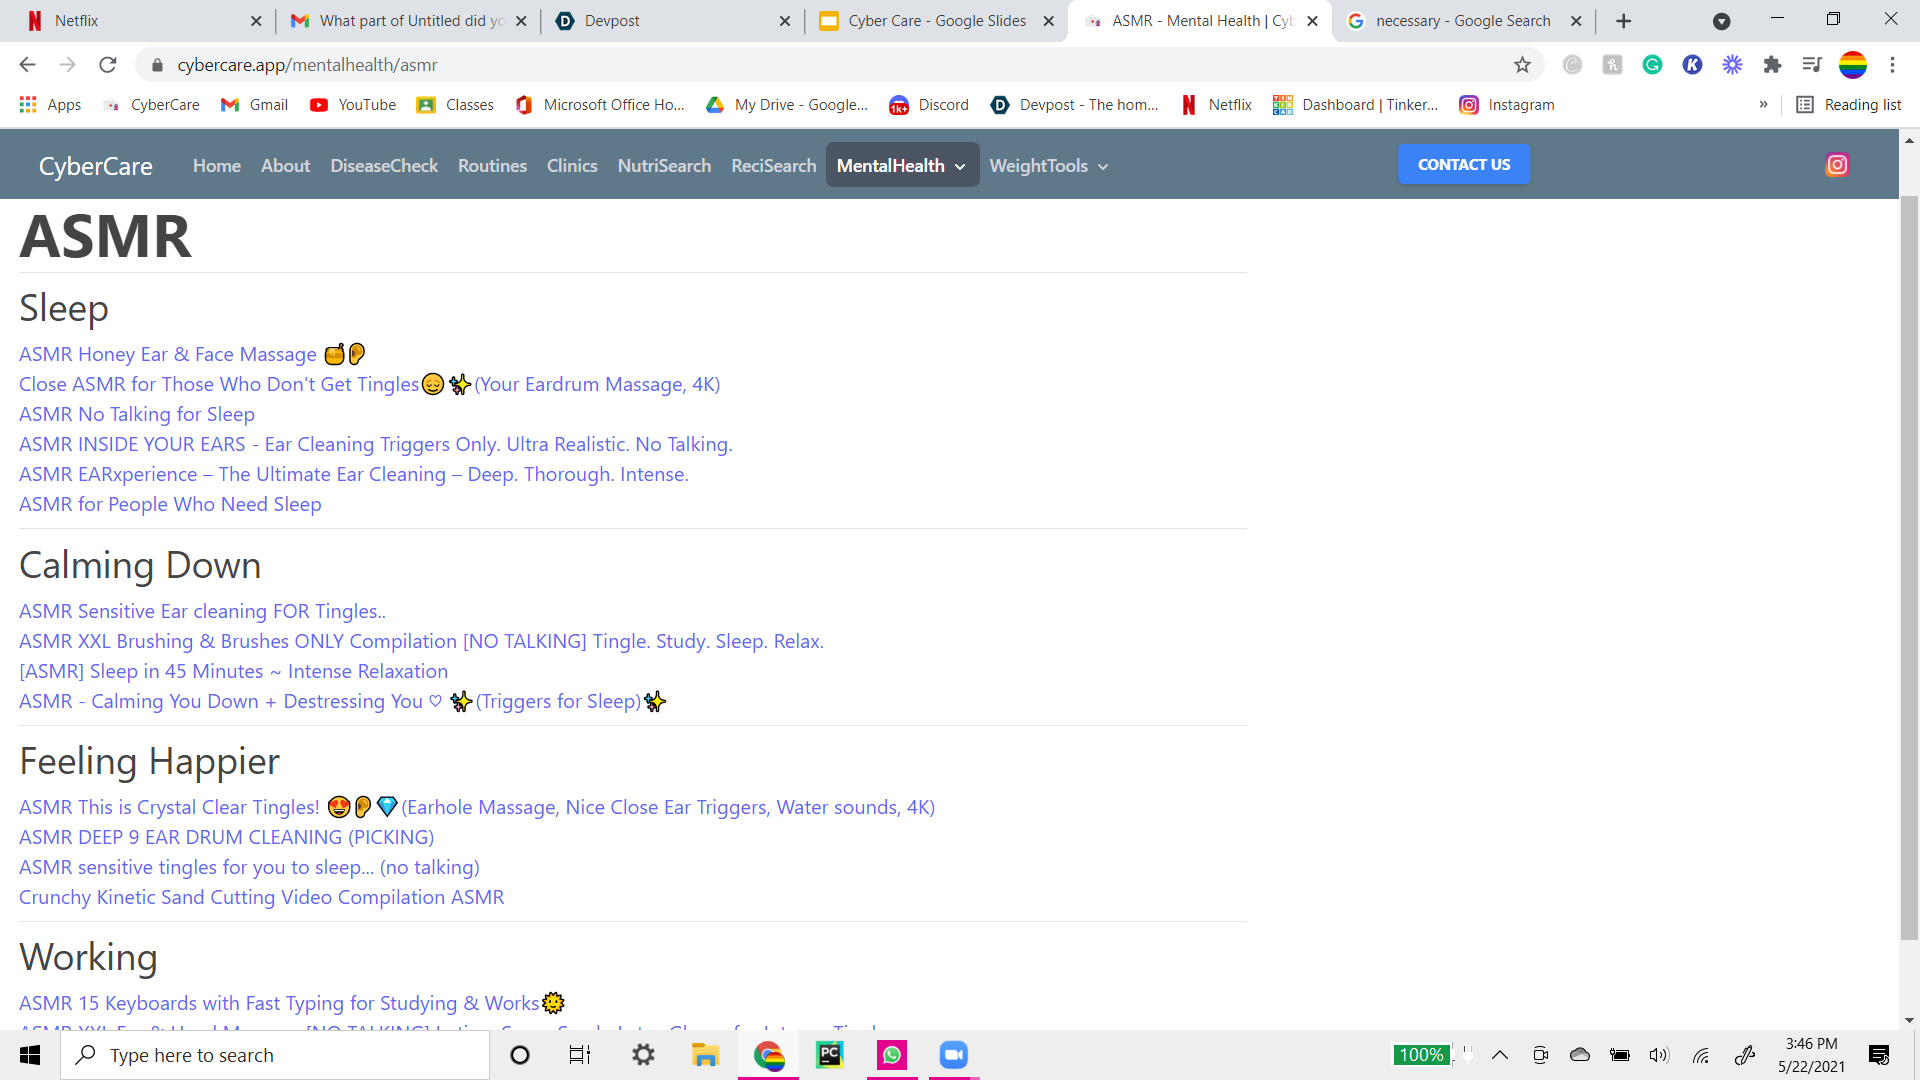Reload the page

(x=108, y=65)
